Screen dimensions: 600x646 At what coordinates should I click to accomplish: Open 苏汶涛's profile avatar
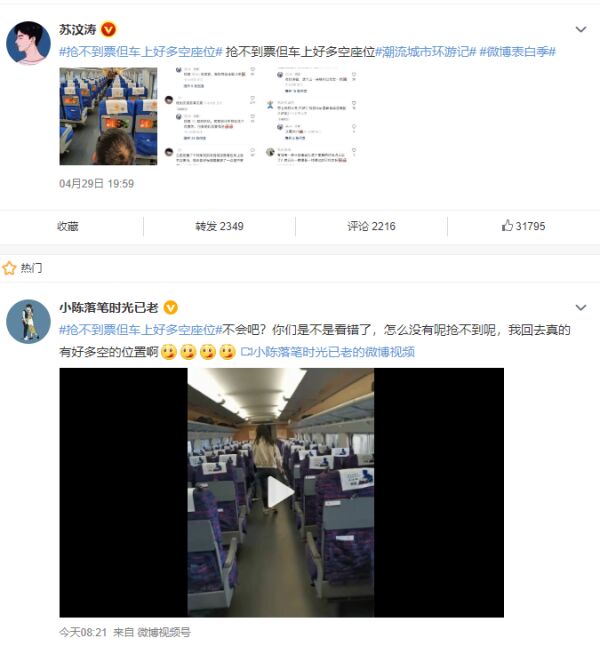(x=28, y=43)
